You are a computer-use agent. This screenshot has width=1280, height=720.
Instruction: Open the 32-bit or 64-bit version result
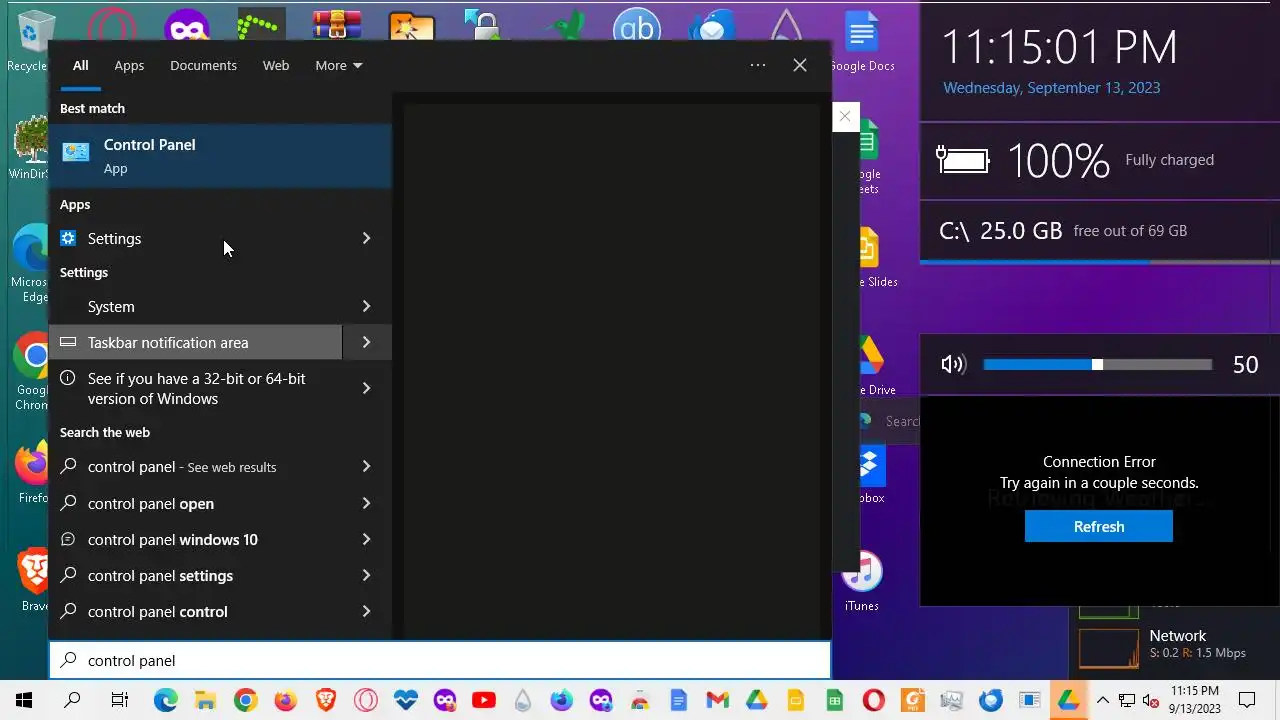click(x=196, y=388)
